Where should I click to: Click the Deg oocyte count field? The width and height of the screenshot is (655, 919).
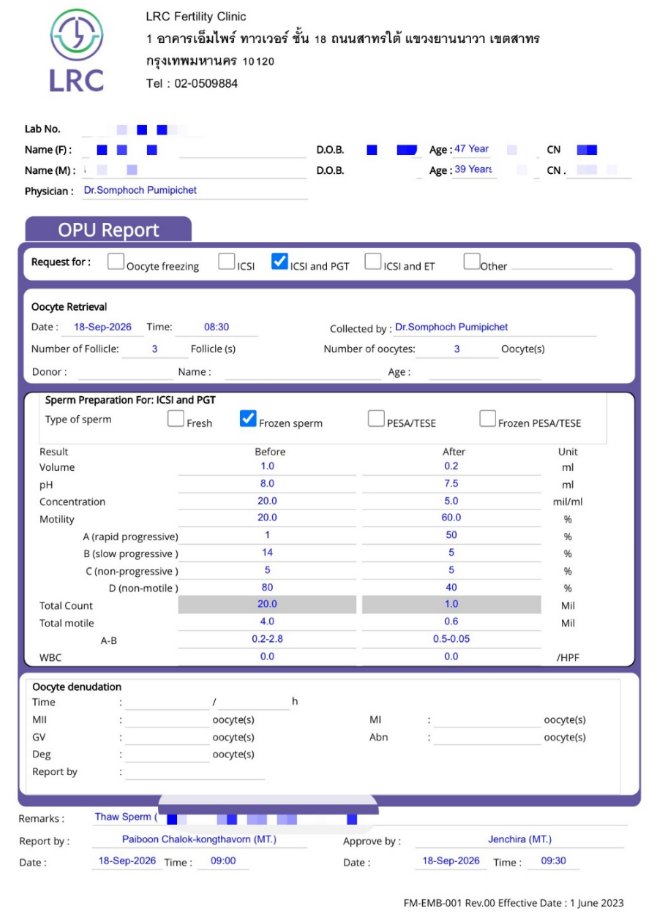167,755
